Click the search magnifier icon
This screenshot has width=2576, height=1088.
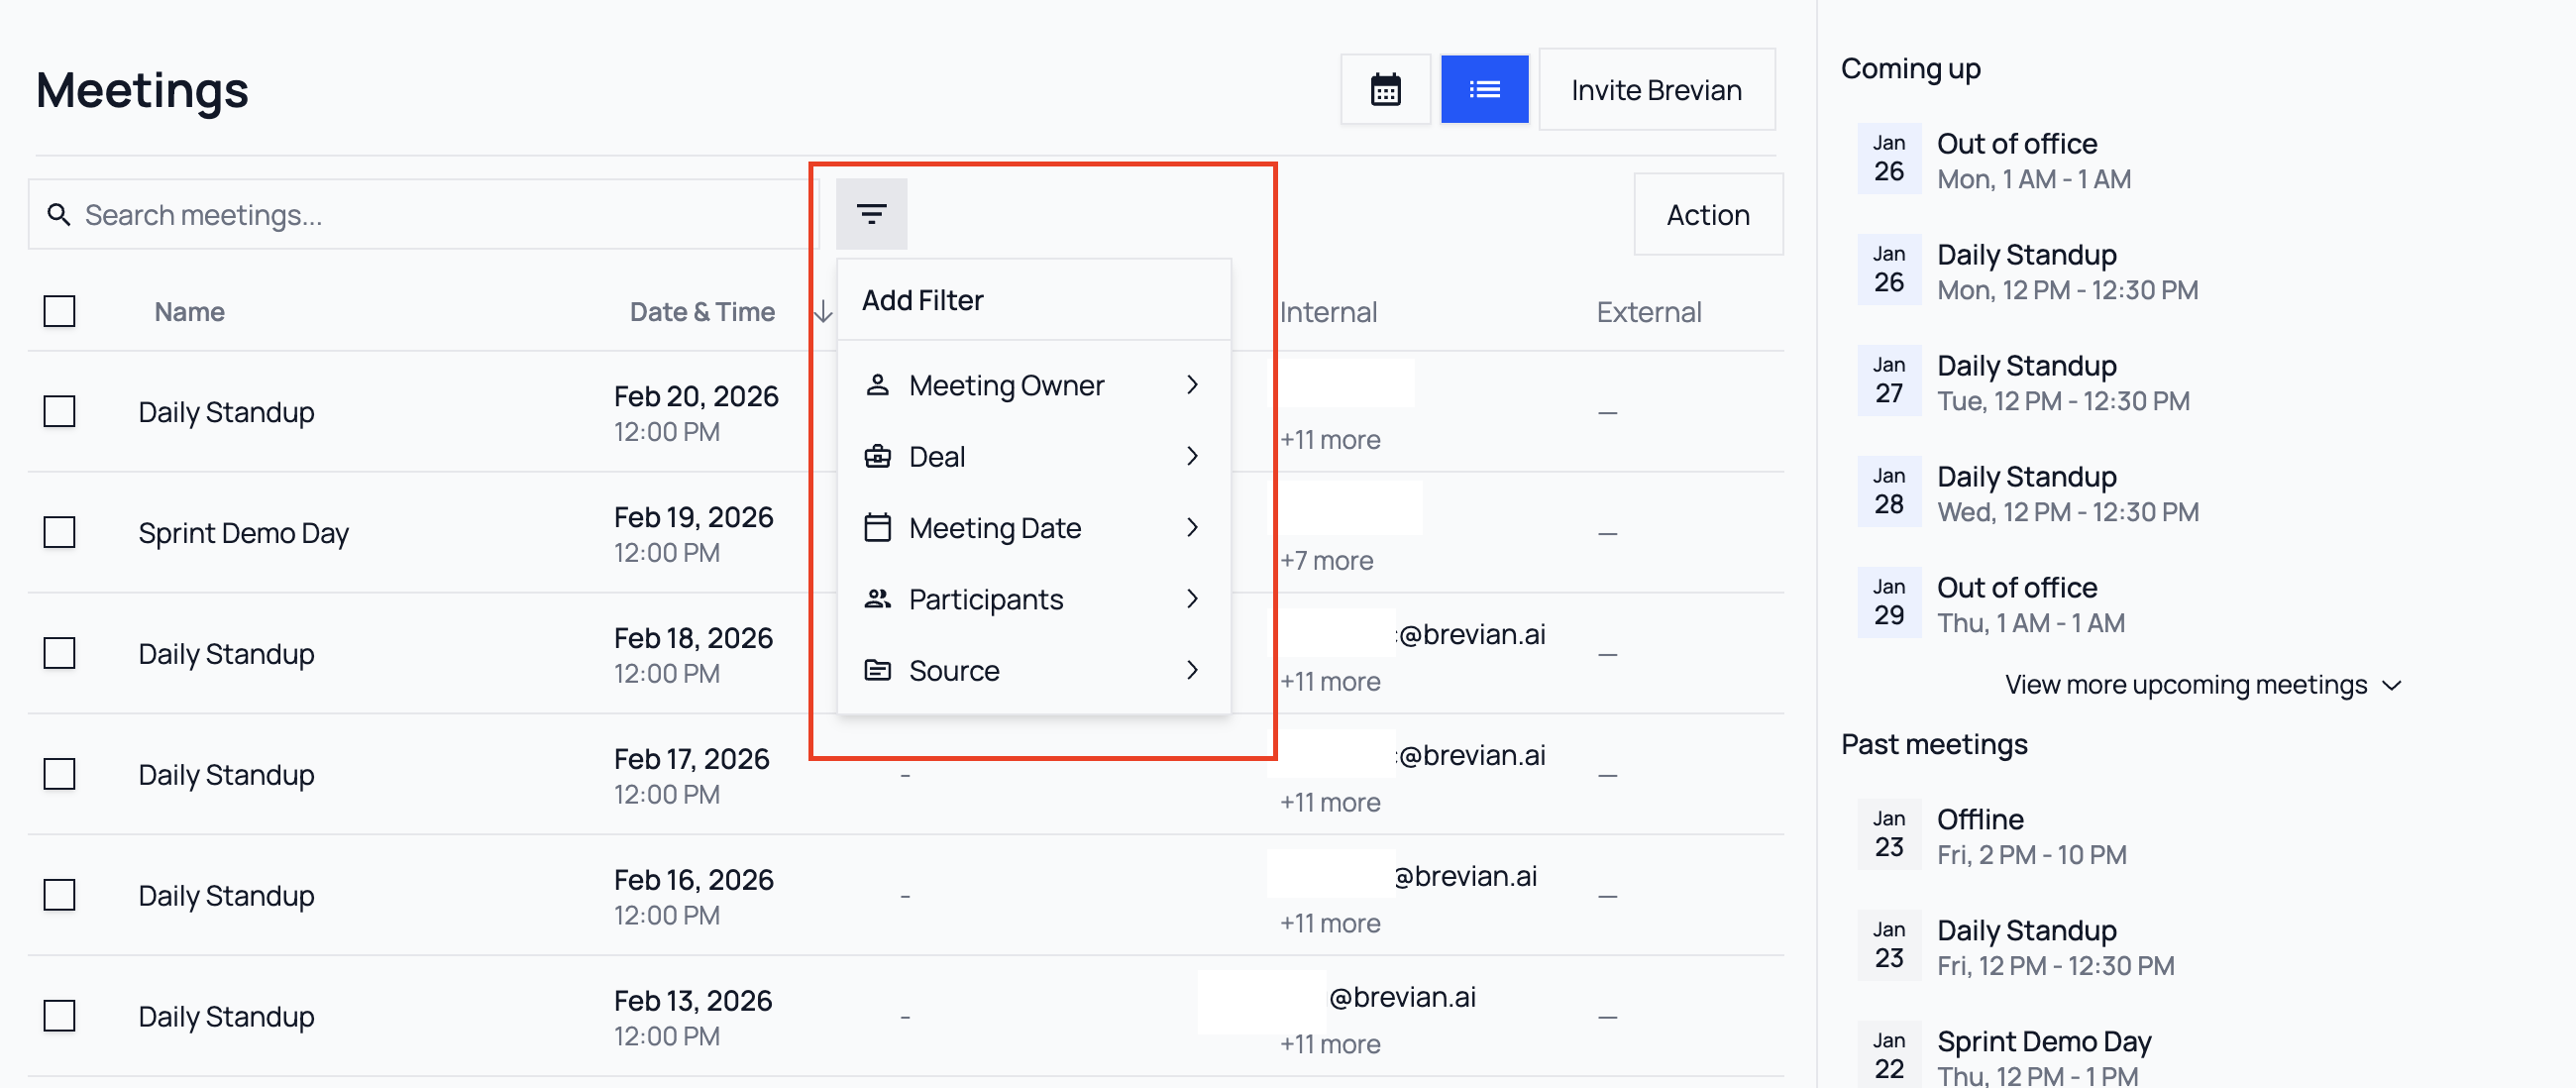[x=58, y=214]
